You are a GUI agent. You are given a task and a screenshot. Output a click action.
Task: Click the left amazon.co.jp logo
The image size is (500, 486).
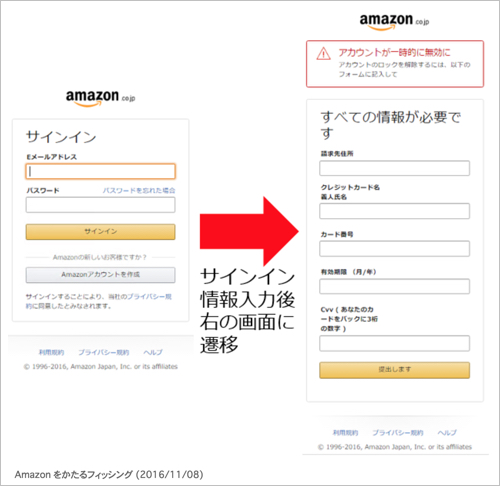[100, 98]
